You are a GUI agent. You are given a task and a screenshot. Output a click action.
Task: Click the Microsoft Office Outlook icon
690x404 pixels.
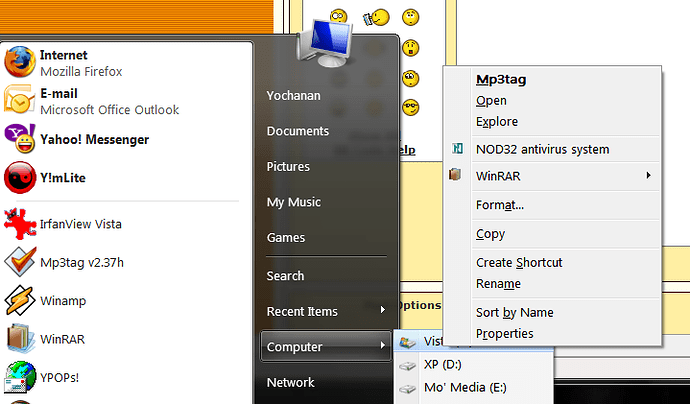click(x=19, y=100)
